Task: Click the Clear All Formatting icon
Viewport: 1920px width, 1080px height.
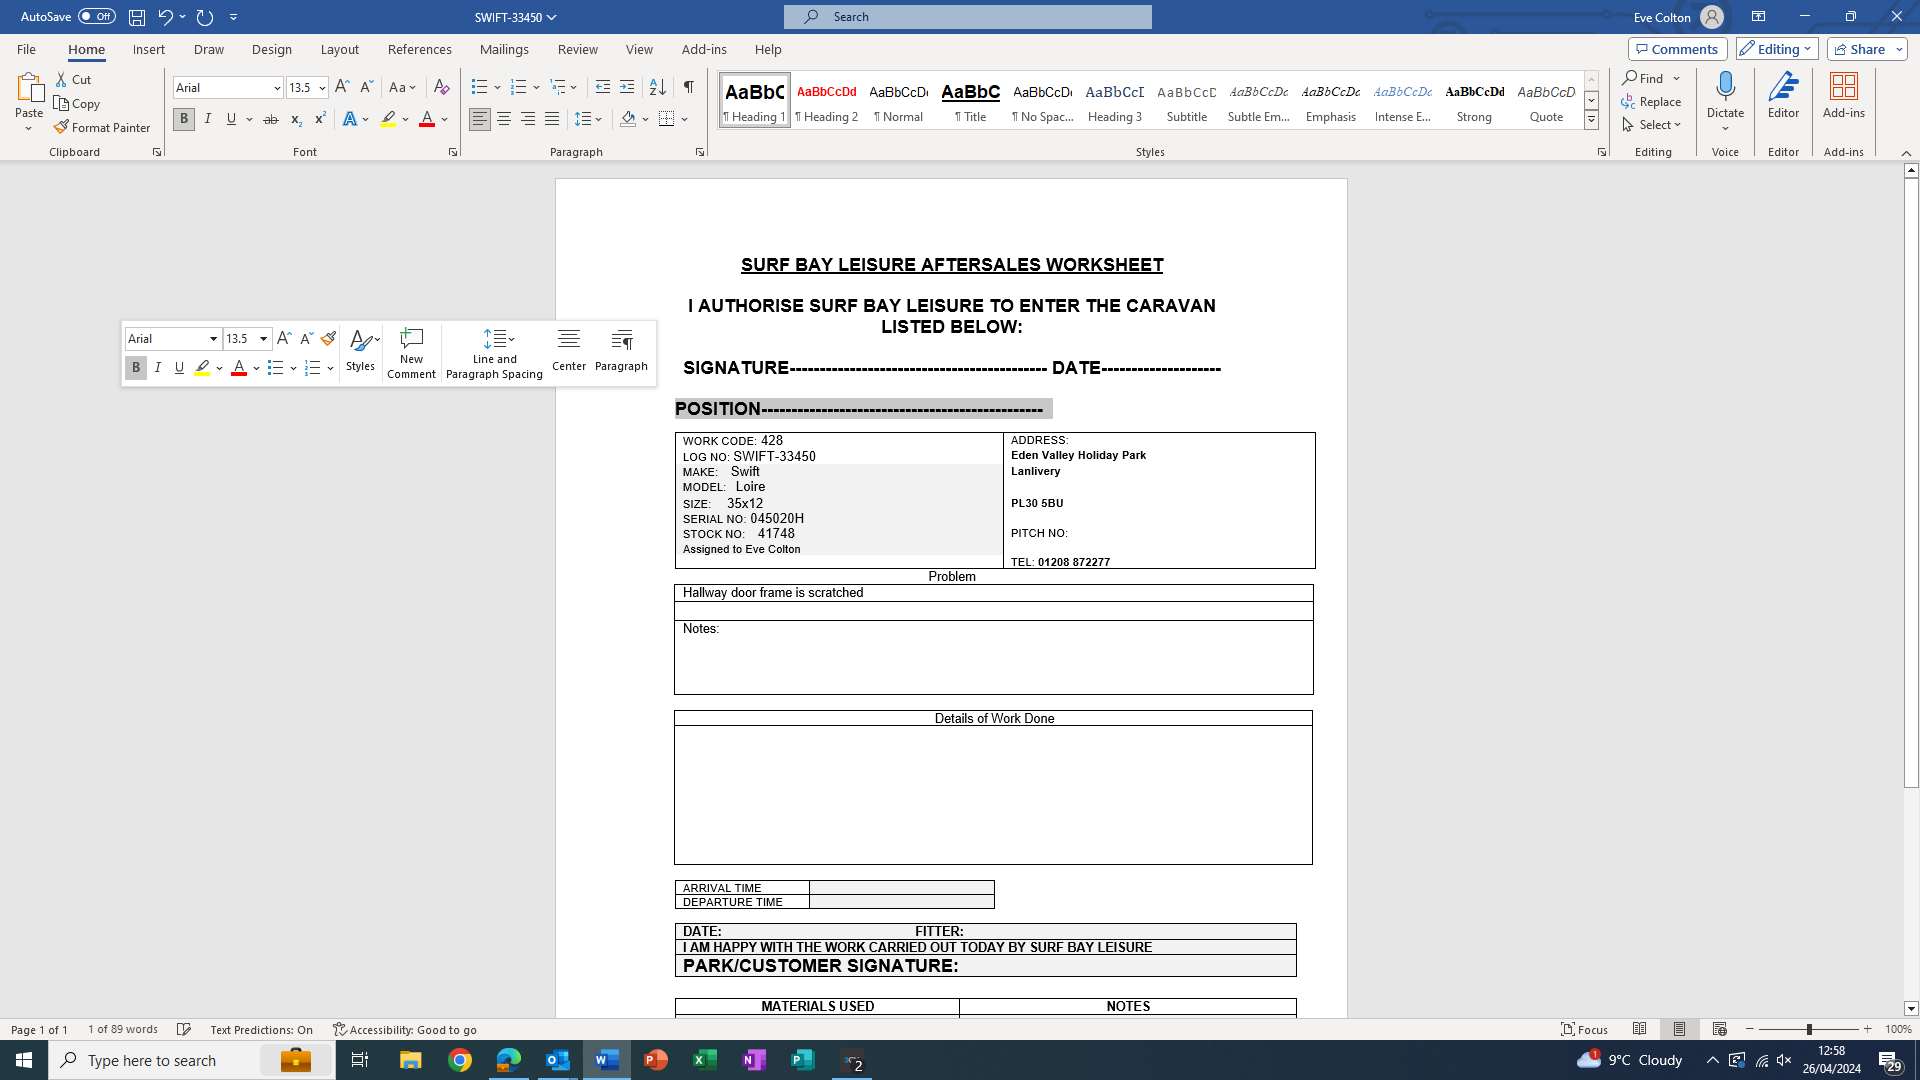Action: (x=441, y=88)
